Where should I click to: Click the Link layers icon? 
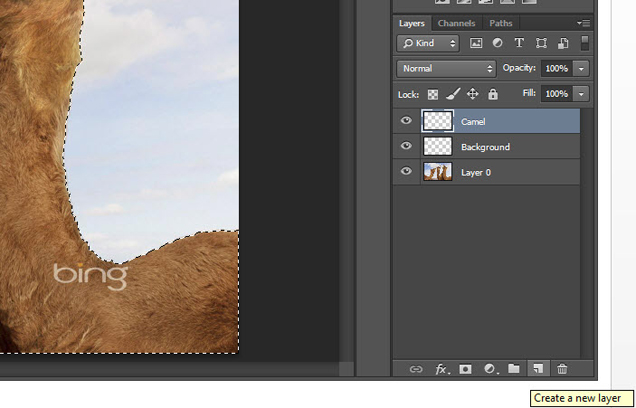click(x=416, y=369)
